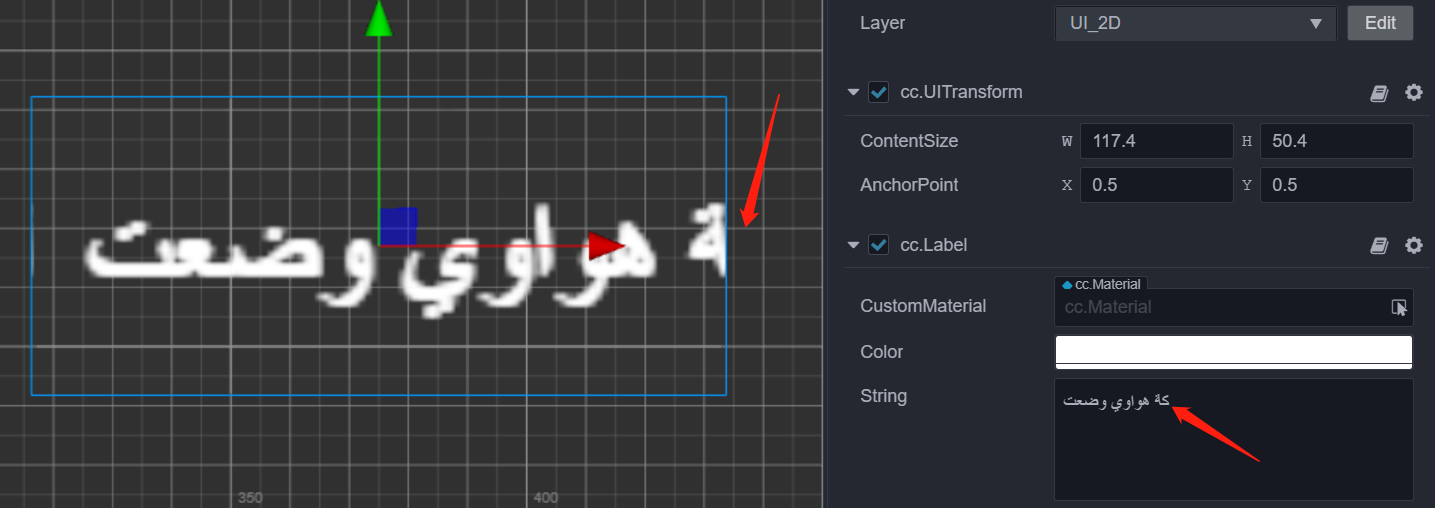The image size is (1435, 508).
Task: Disable the cc.Label component checkbox
Action: point(879,245)
